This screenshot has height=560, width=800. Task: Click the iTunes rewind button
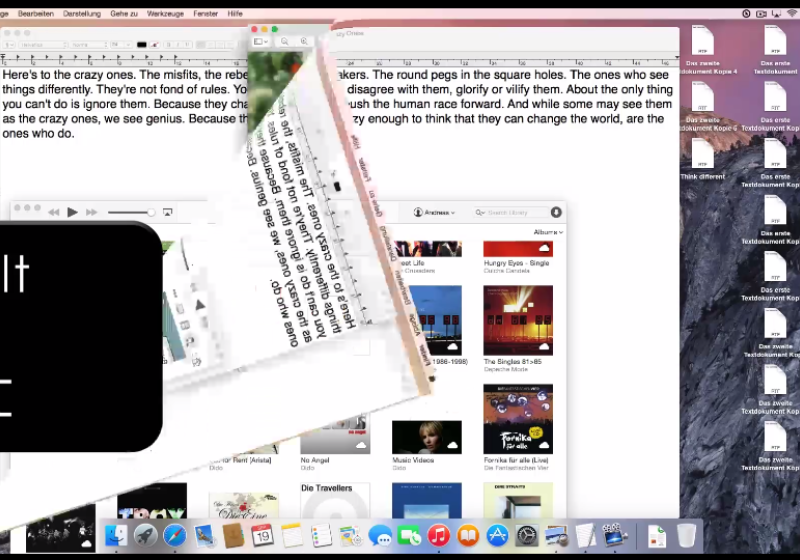[x=51, y=212]
